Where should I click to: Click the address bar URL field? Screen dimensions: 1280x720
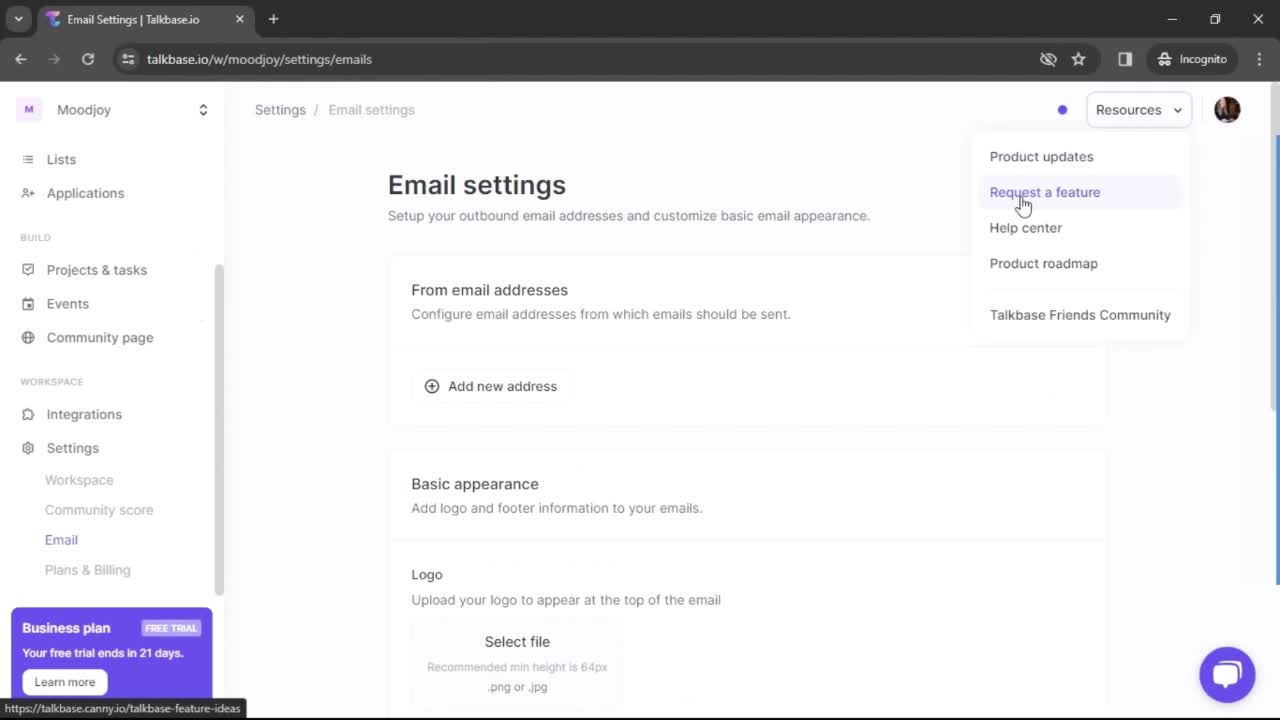tap(580, 59)
